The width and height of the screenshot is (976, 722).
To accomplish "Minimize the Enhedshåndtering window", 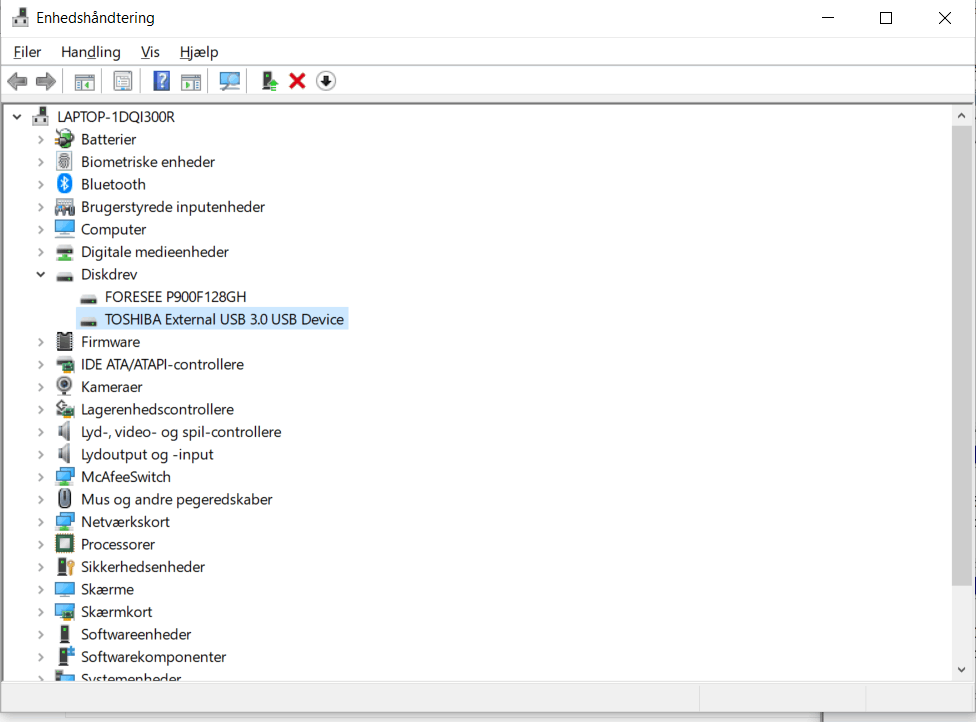I will click(828, 18).
